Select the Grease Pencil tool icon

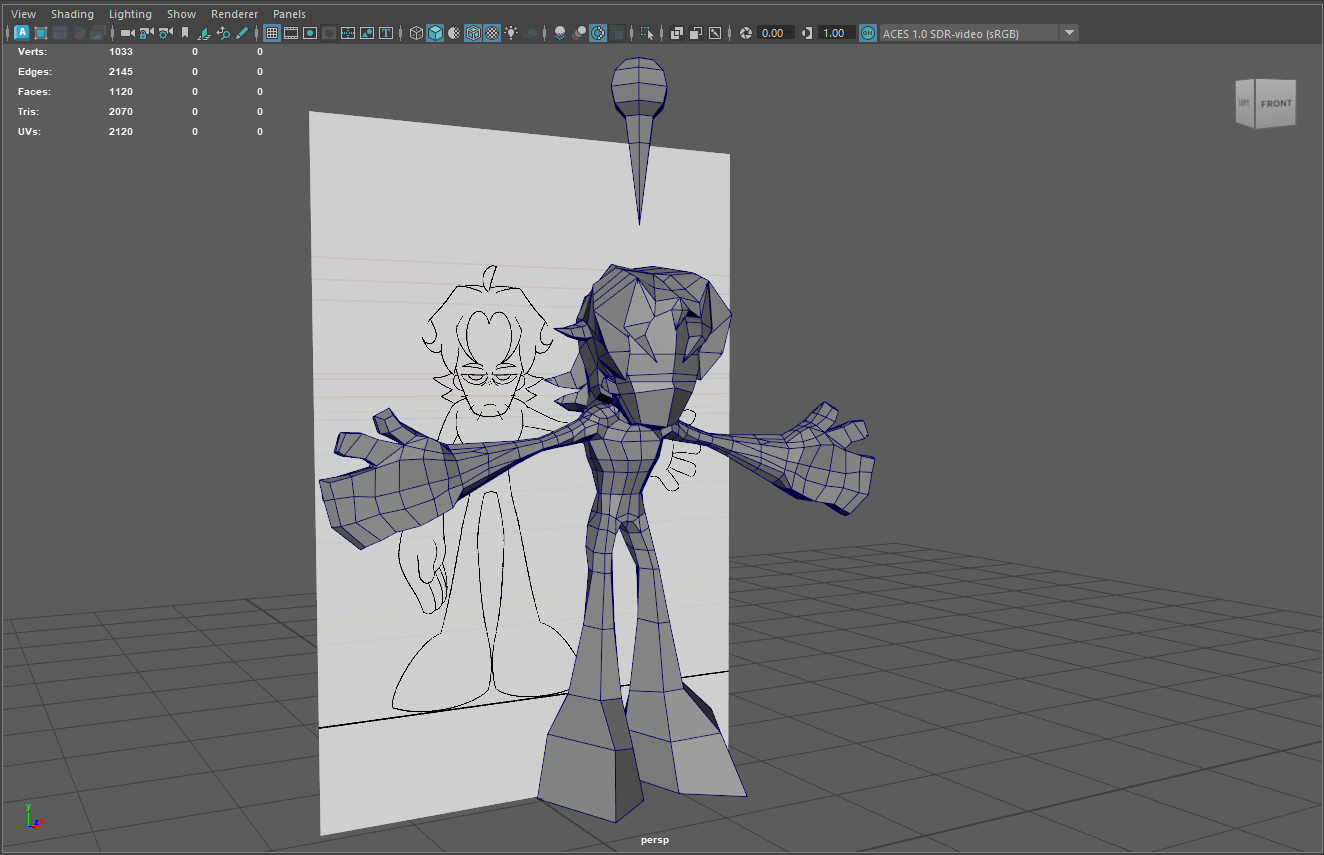(x=242, y=33)
